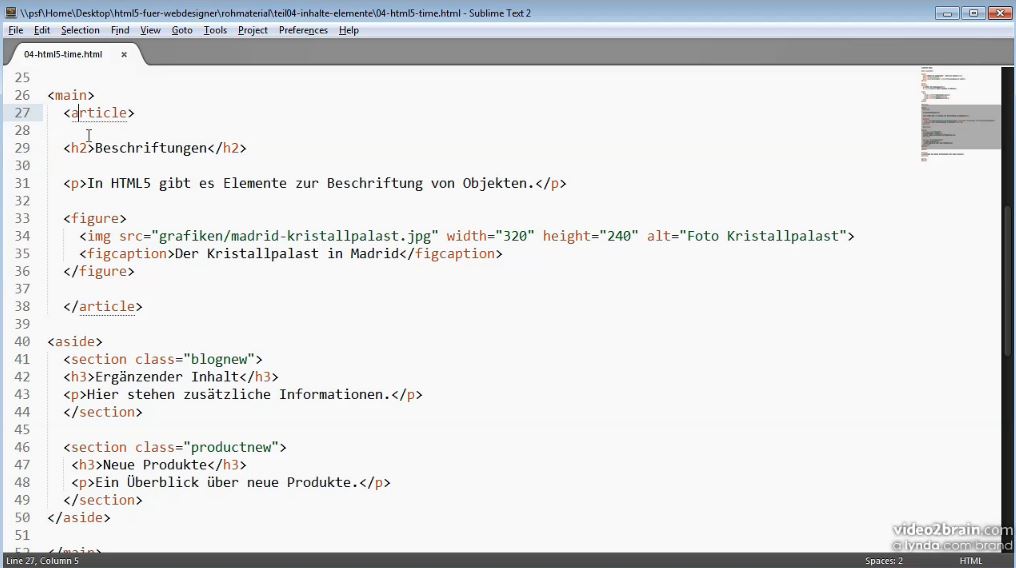Viewport: 1016px width, 568px height.
Task: Open the Find menu
Action: tap(120, 30)
